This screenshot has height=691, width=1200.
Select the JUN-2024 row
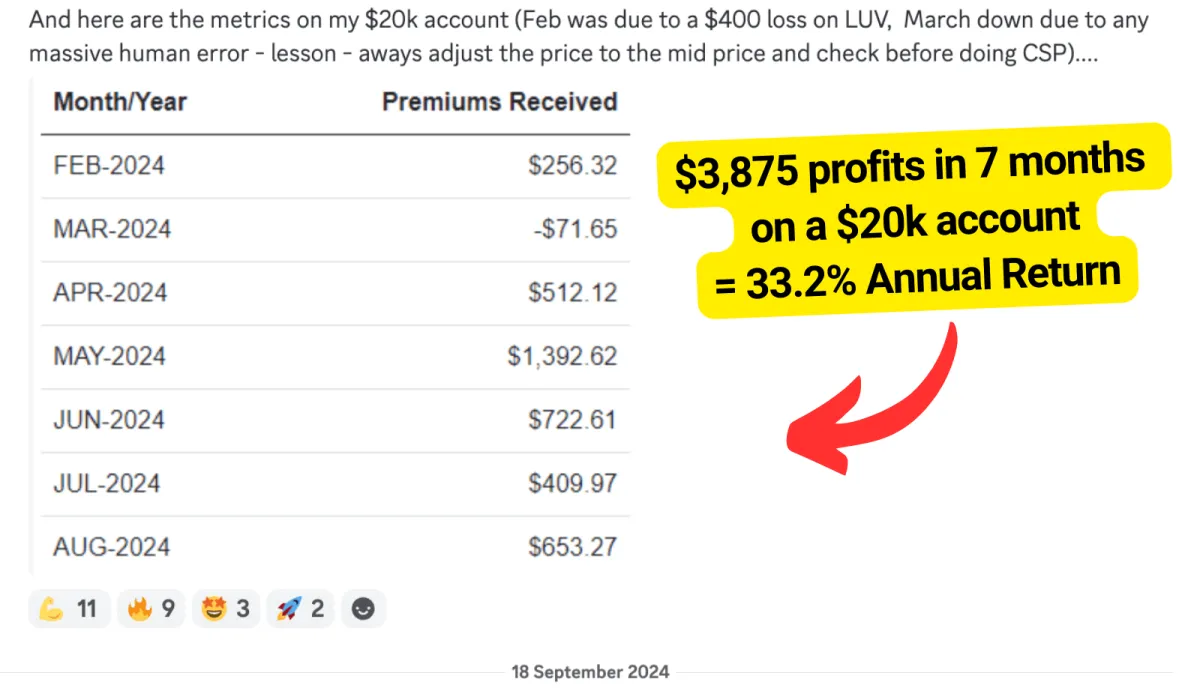pos(335,420)
